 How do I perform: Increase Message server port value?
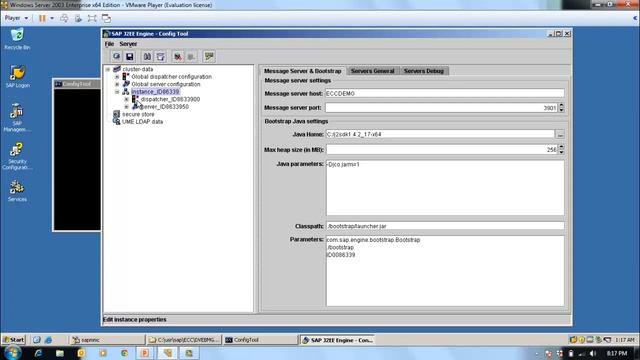(x=562, y=105)
